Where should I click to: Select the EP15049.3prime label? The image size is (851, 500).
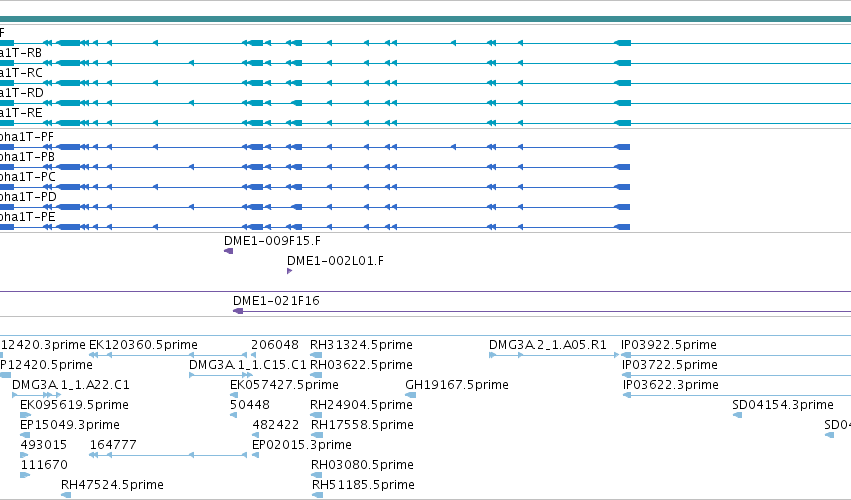pyautogui.click(x=70, y=425)
